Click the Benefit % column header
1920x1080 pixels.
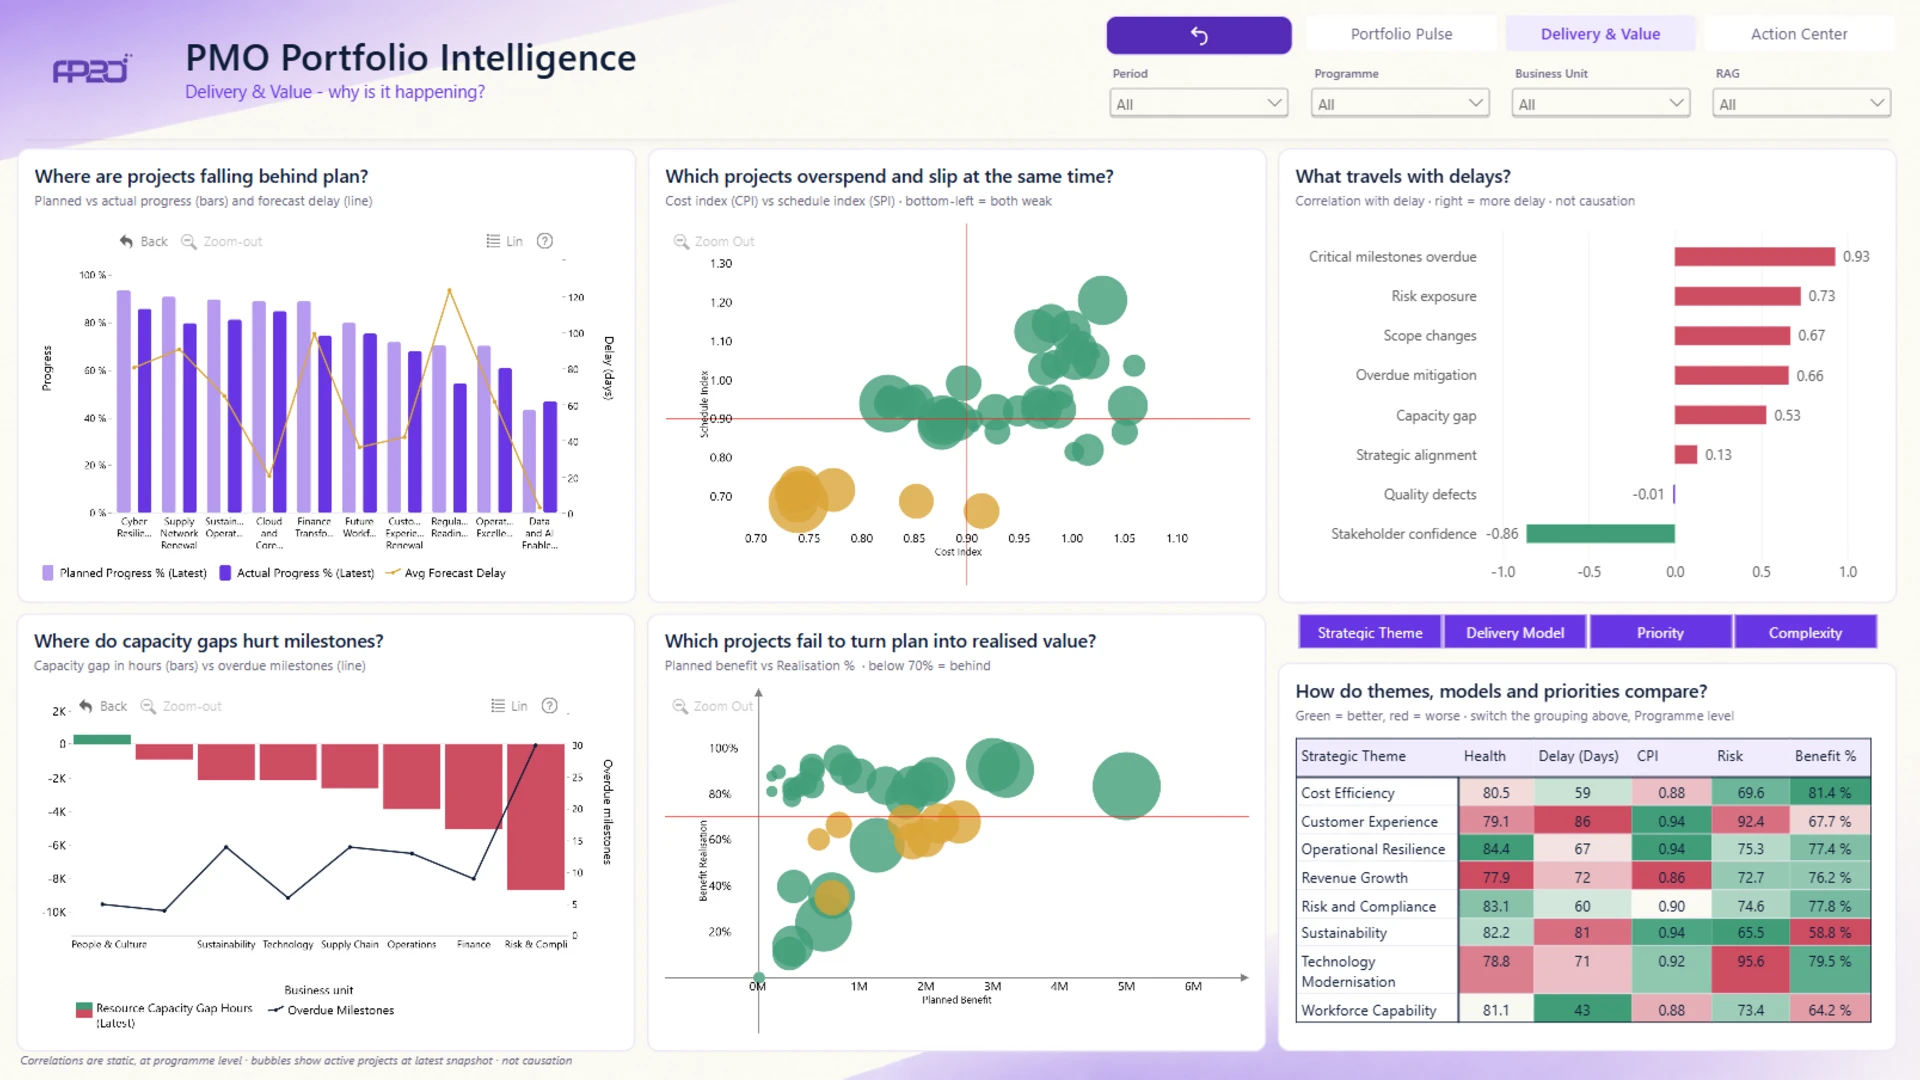click(1825, 756)
